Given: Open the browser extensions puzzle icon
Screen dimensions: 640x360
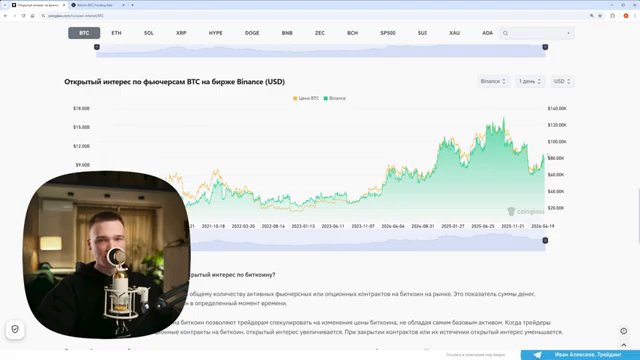Looking at the screenshot, I should pyautogui.click(x=613, y=16).
